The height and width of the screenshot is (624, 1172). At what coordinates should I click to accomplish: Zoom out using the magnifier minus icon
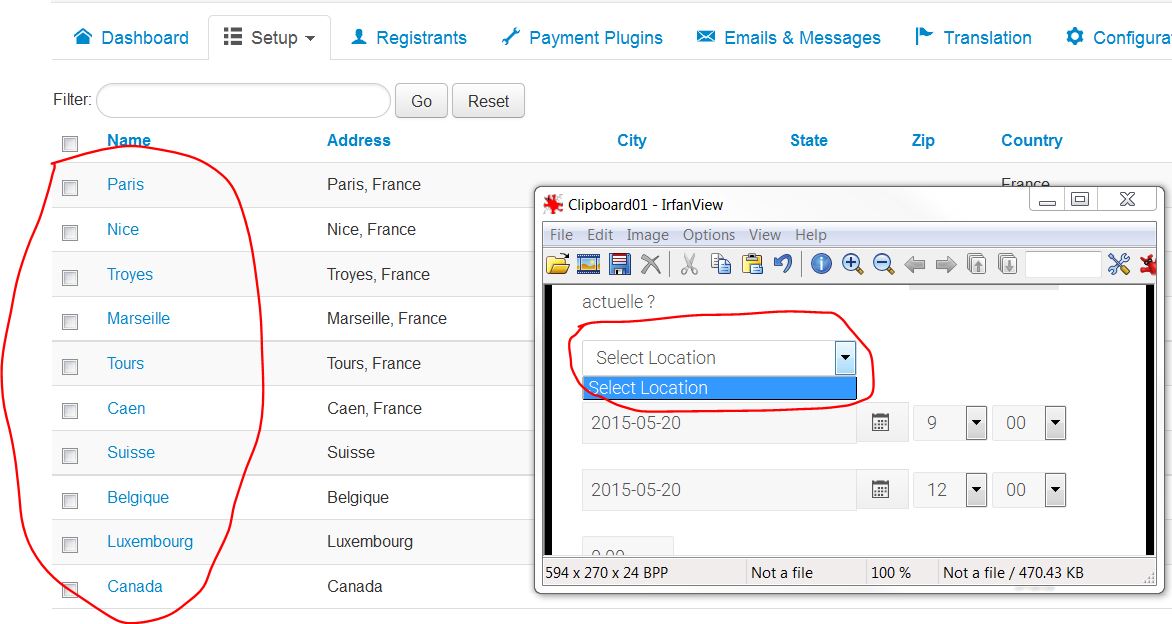click(883, 264)
